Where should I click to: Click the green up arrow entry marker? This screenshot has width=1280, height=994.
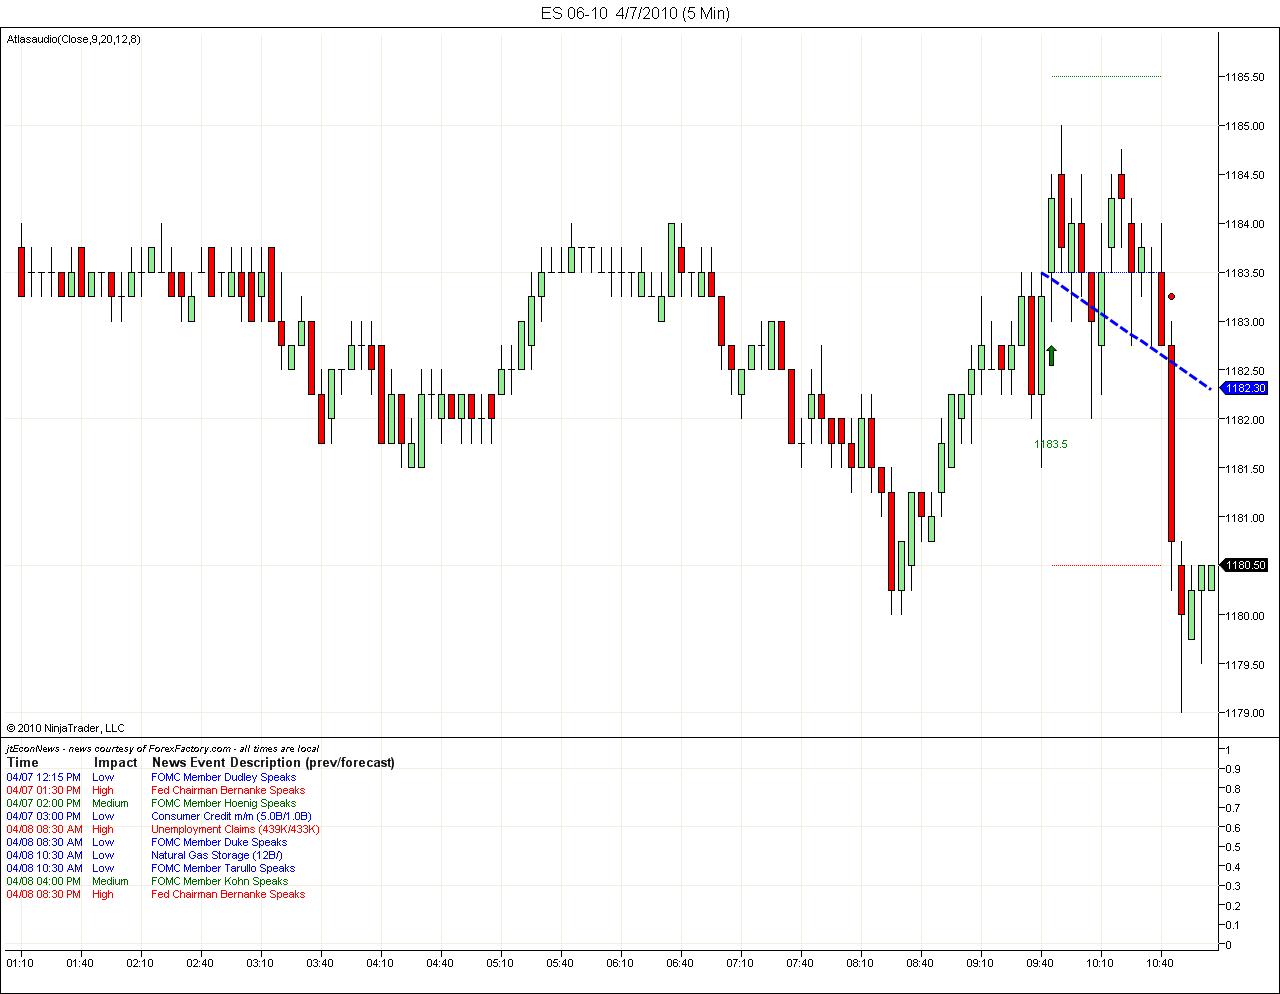[x=1051, y=355]
